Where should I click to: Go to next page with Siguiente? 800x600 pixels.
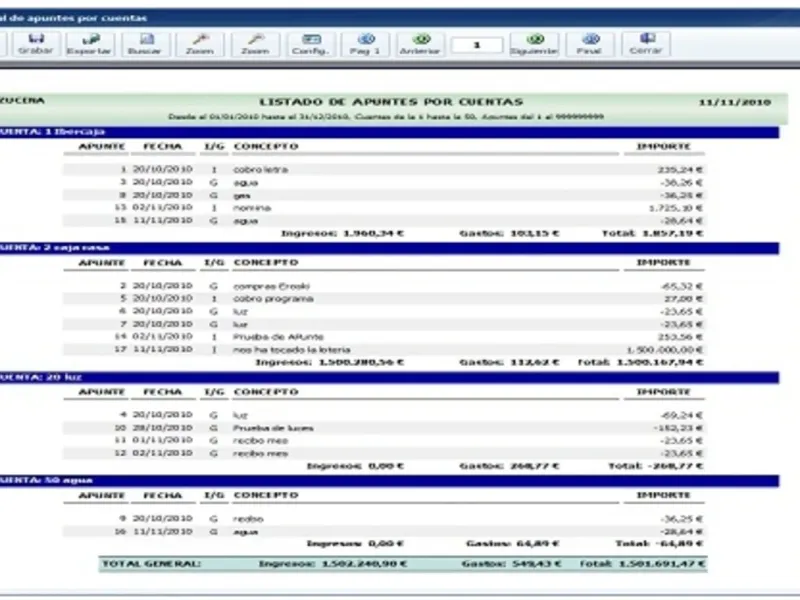click(x=534, y=44)
